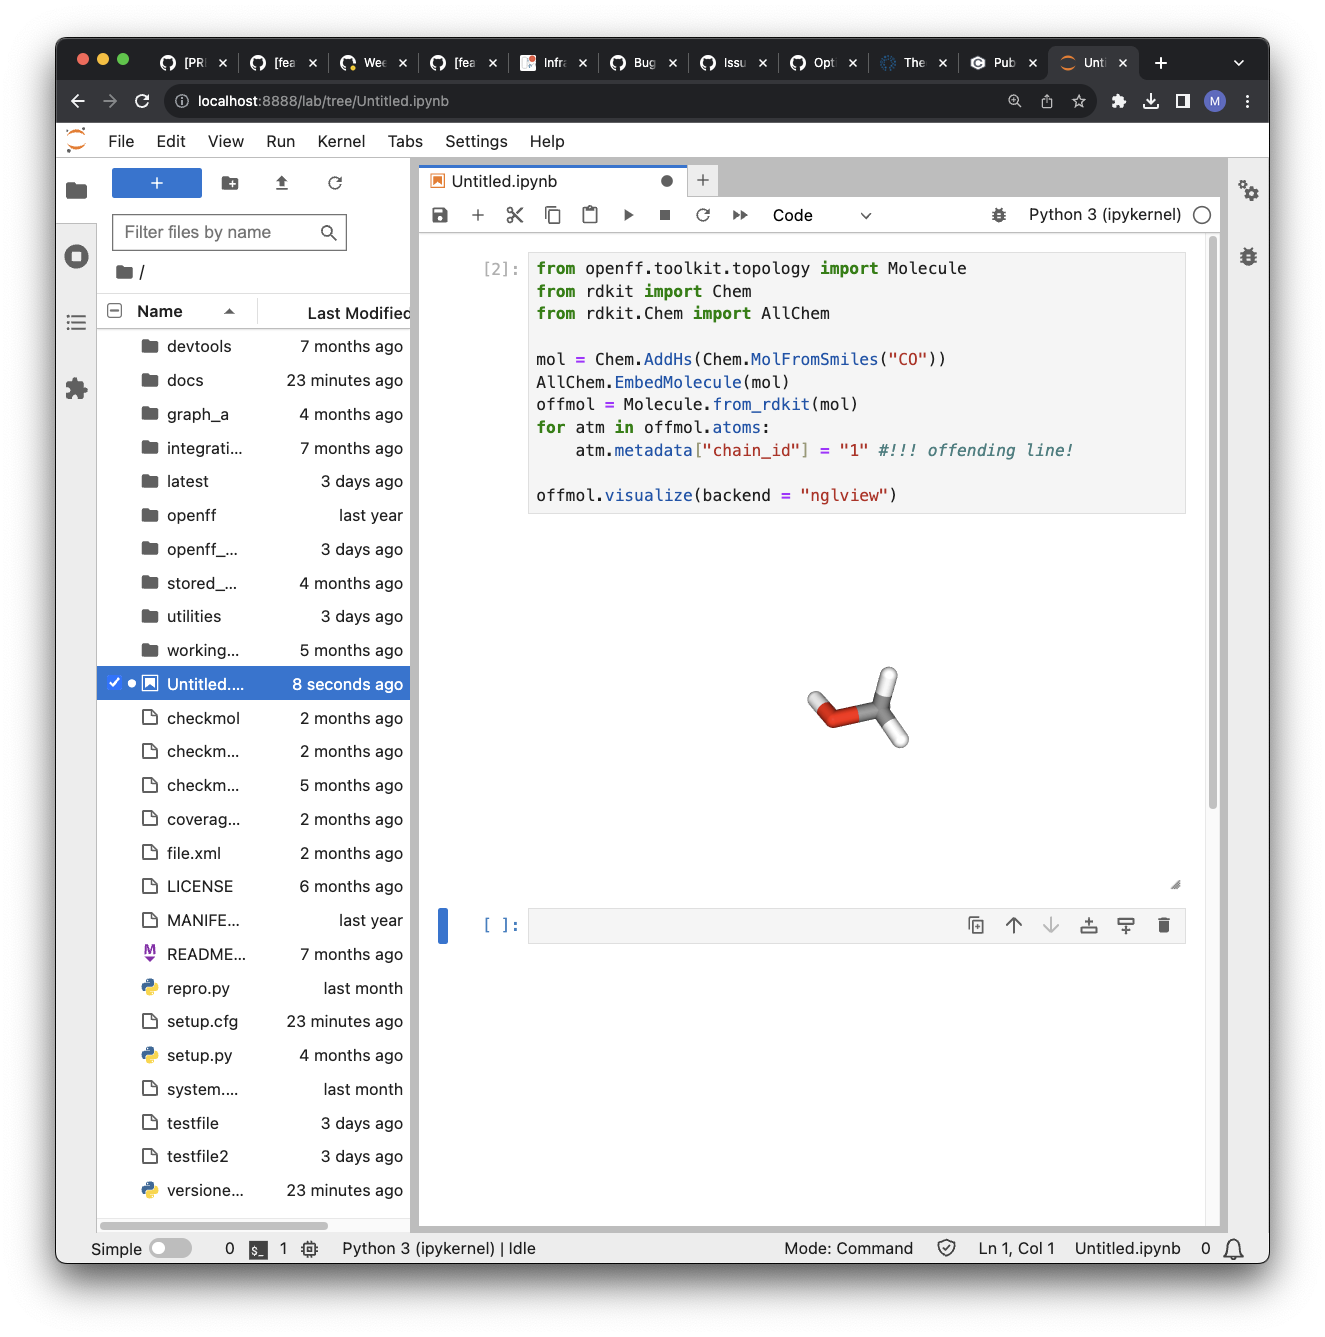Screen dimensions: 1325x1337
Task: Interrupt the kernel with stop icon
Action: pyautogui.click(x=664, y=215)
